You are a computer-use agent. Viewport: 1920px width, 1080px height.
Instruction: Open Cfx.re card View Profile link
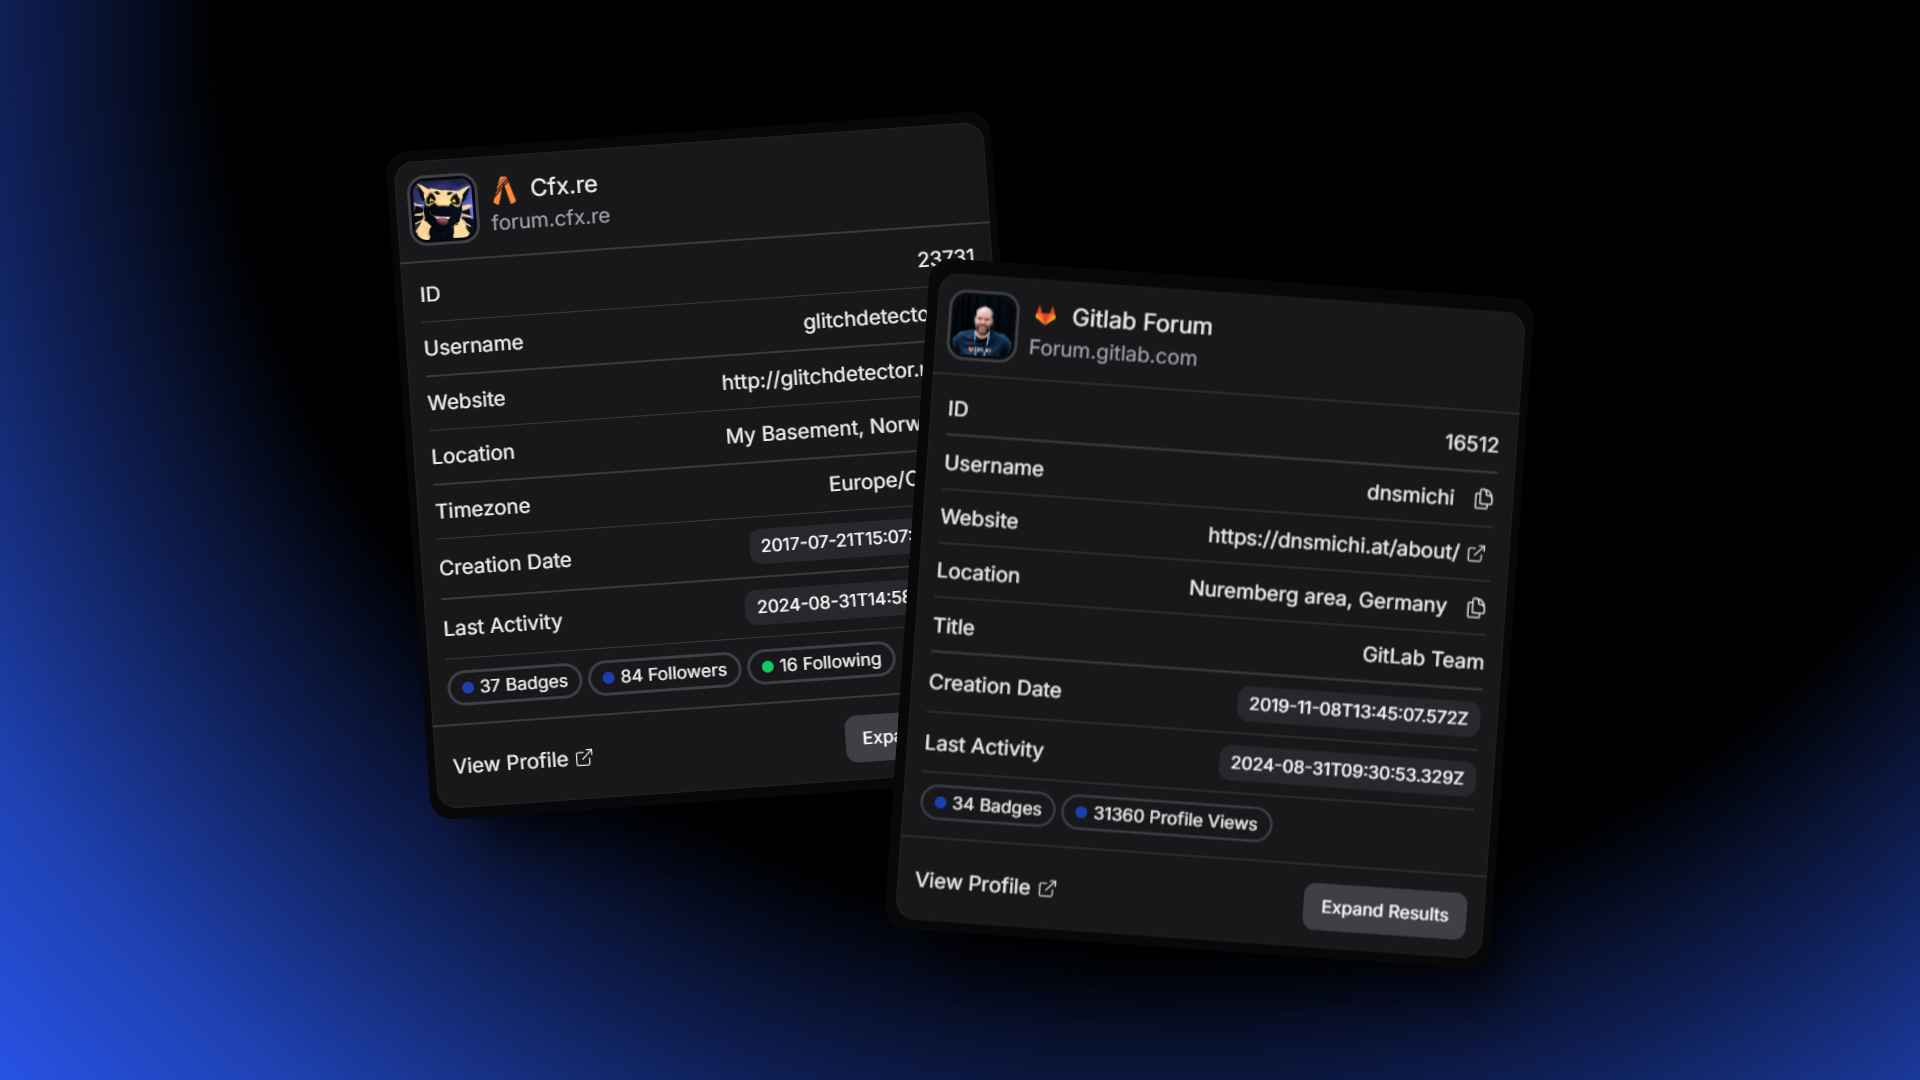(x=523, y=762)
